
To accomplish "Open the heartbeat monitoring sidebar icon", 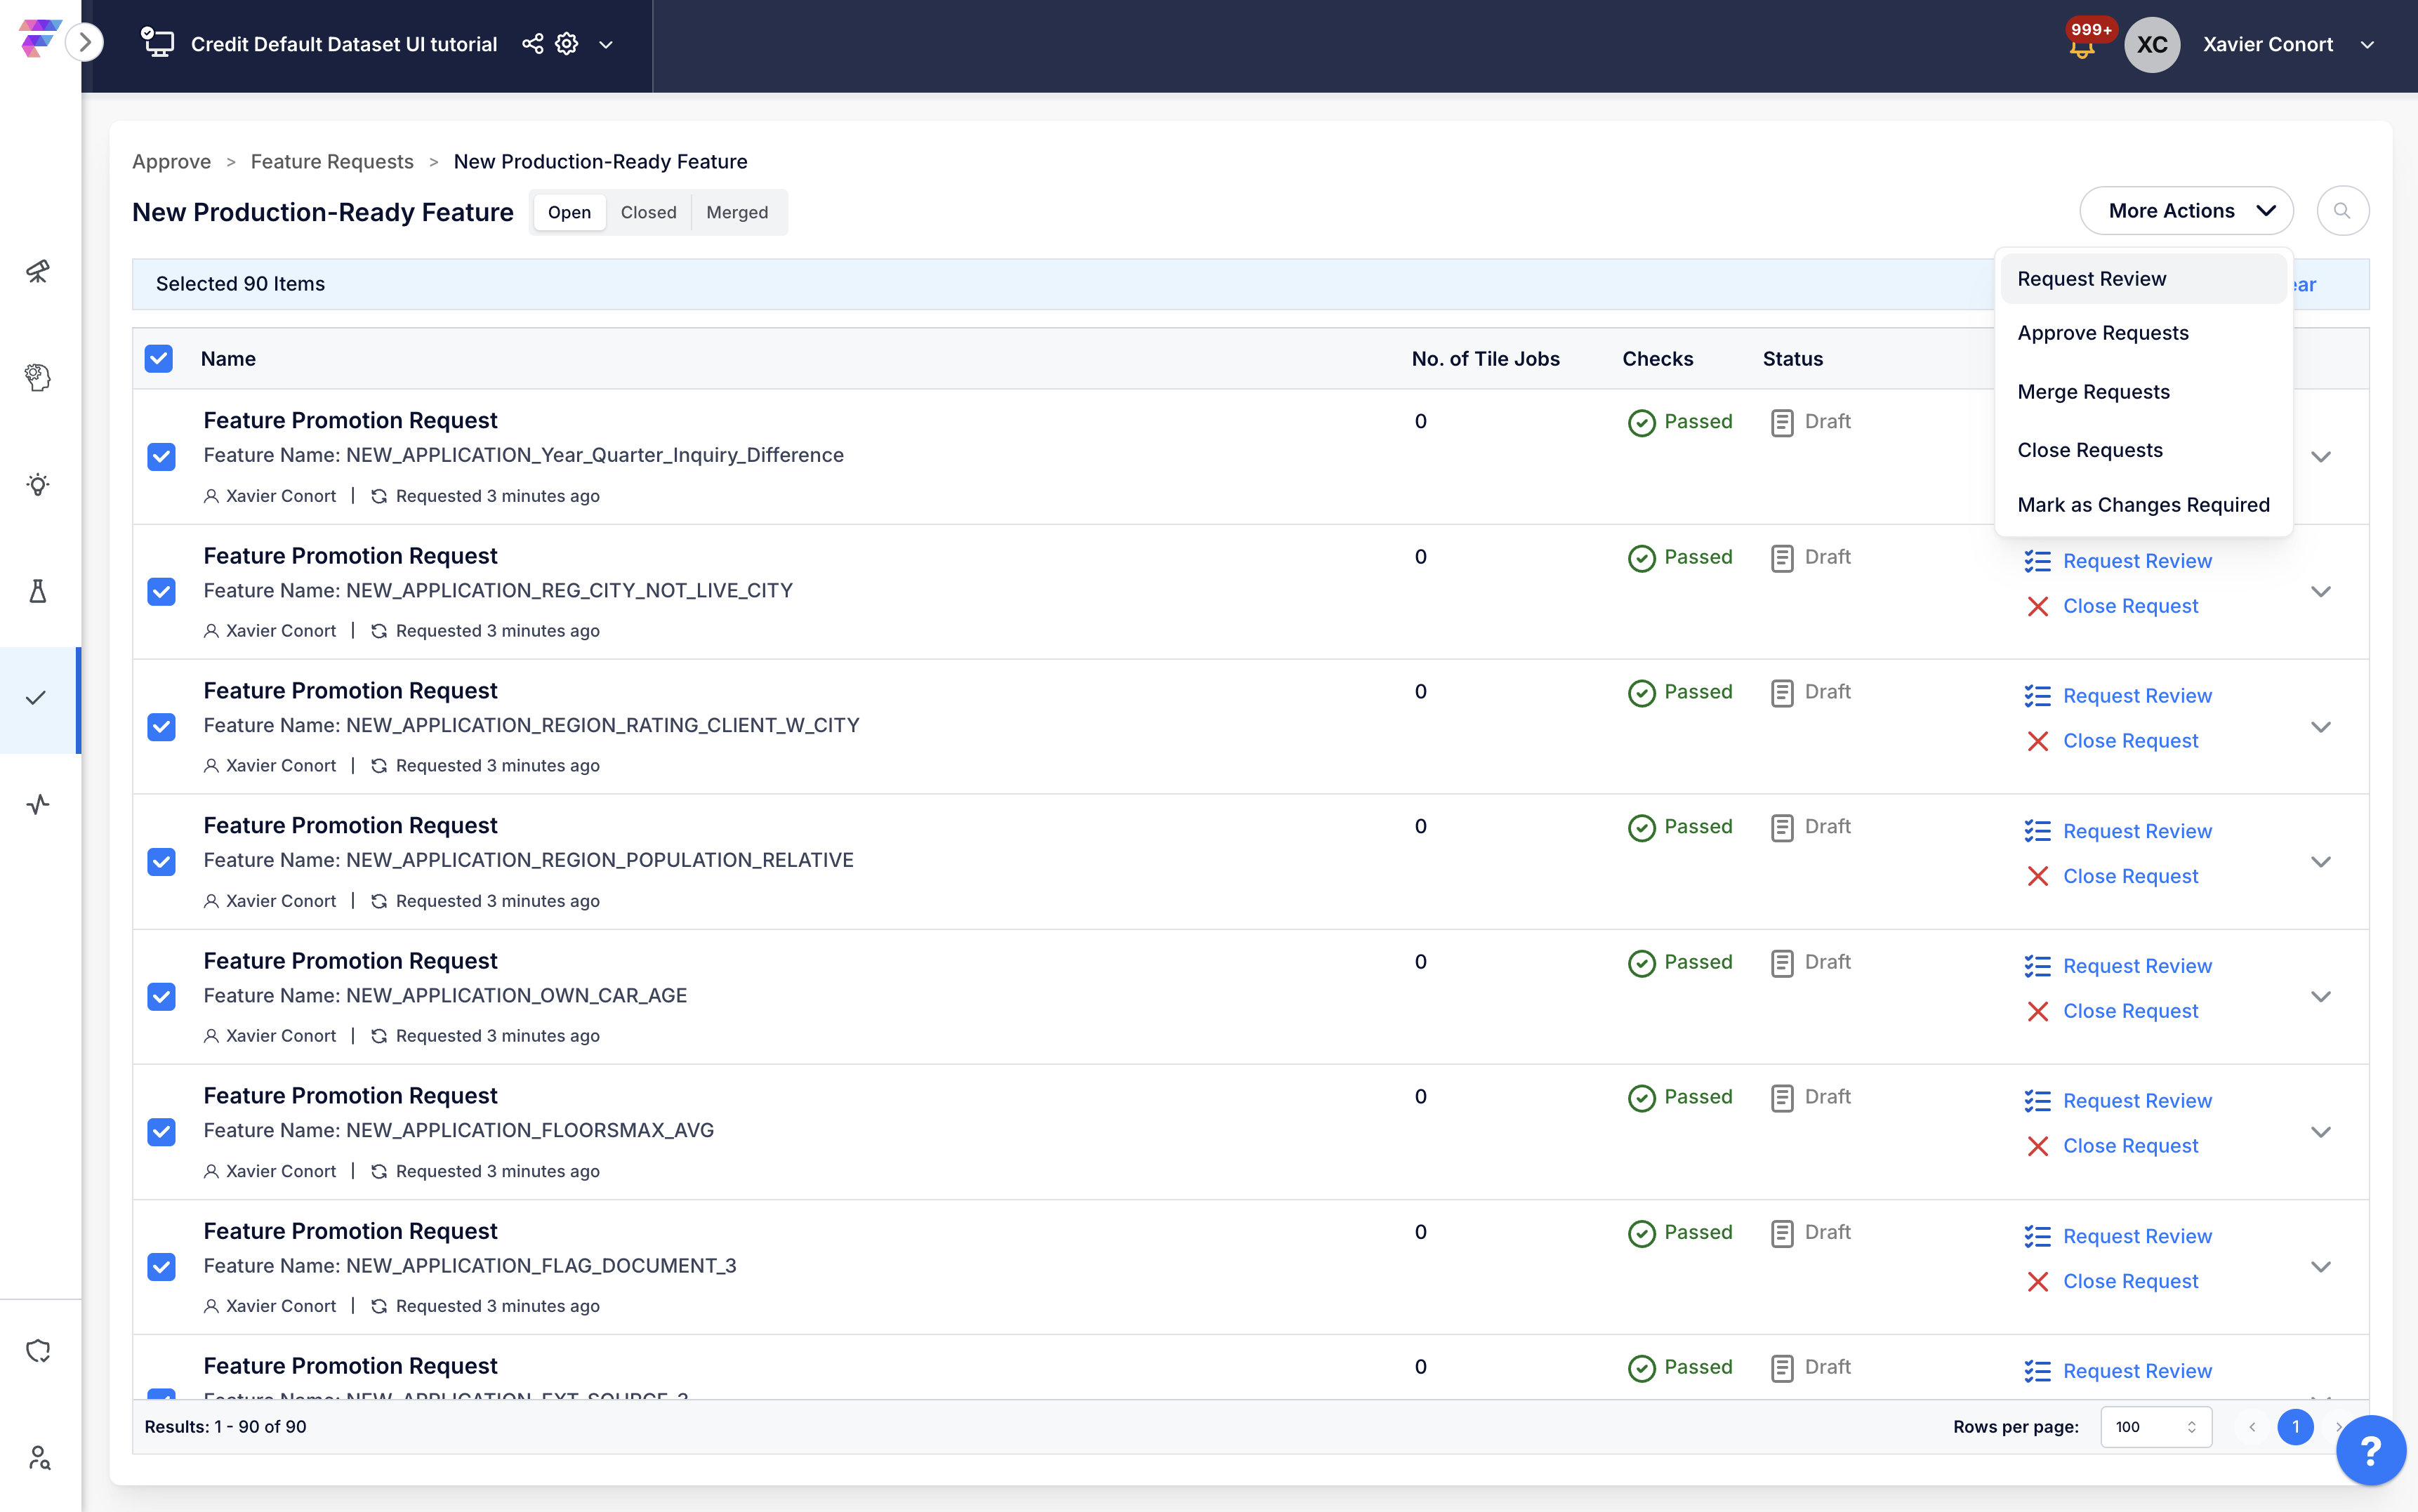I will 38,804.
